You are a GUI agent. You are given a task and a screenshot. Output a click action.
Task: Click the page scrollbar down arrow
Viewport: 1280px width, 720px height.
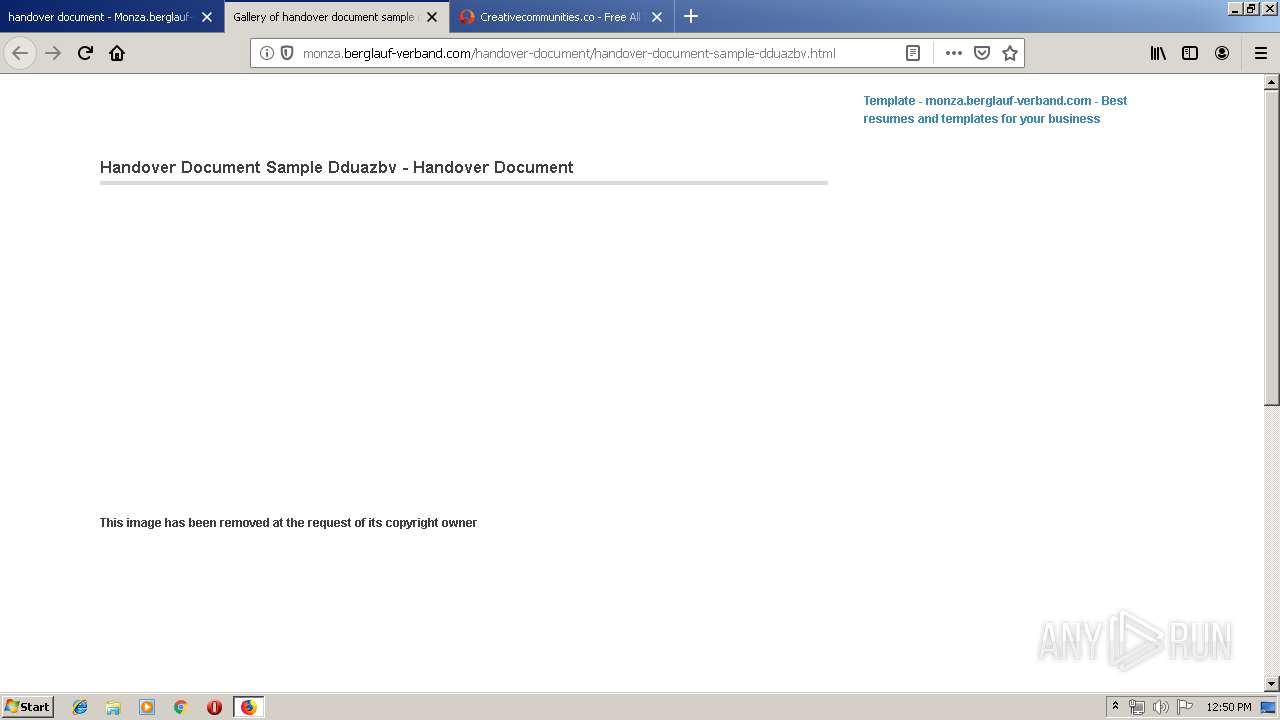pos(1272,684)
